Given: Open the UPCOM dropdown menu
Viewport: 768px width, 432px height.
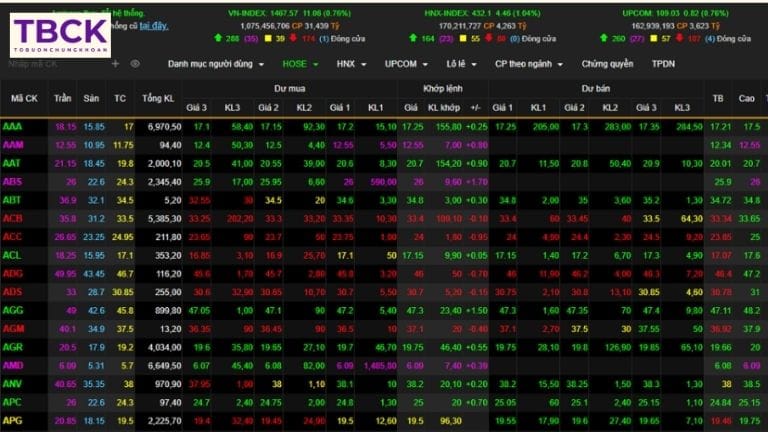Looking at the screenshot, I should (x=411, y=63).
